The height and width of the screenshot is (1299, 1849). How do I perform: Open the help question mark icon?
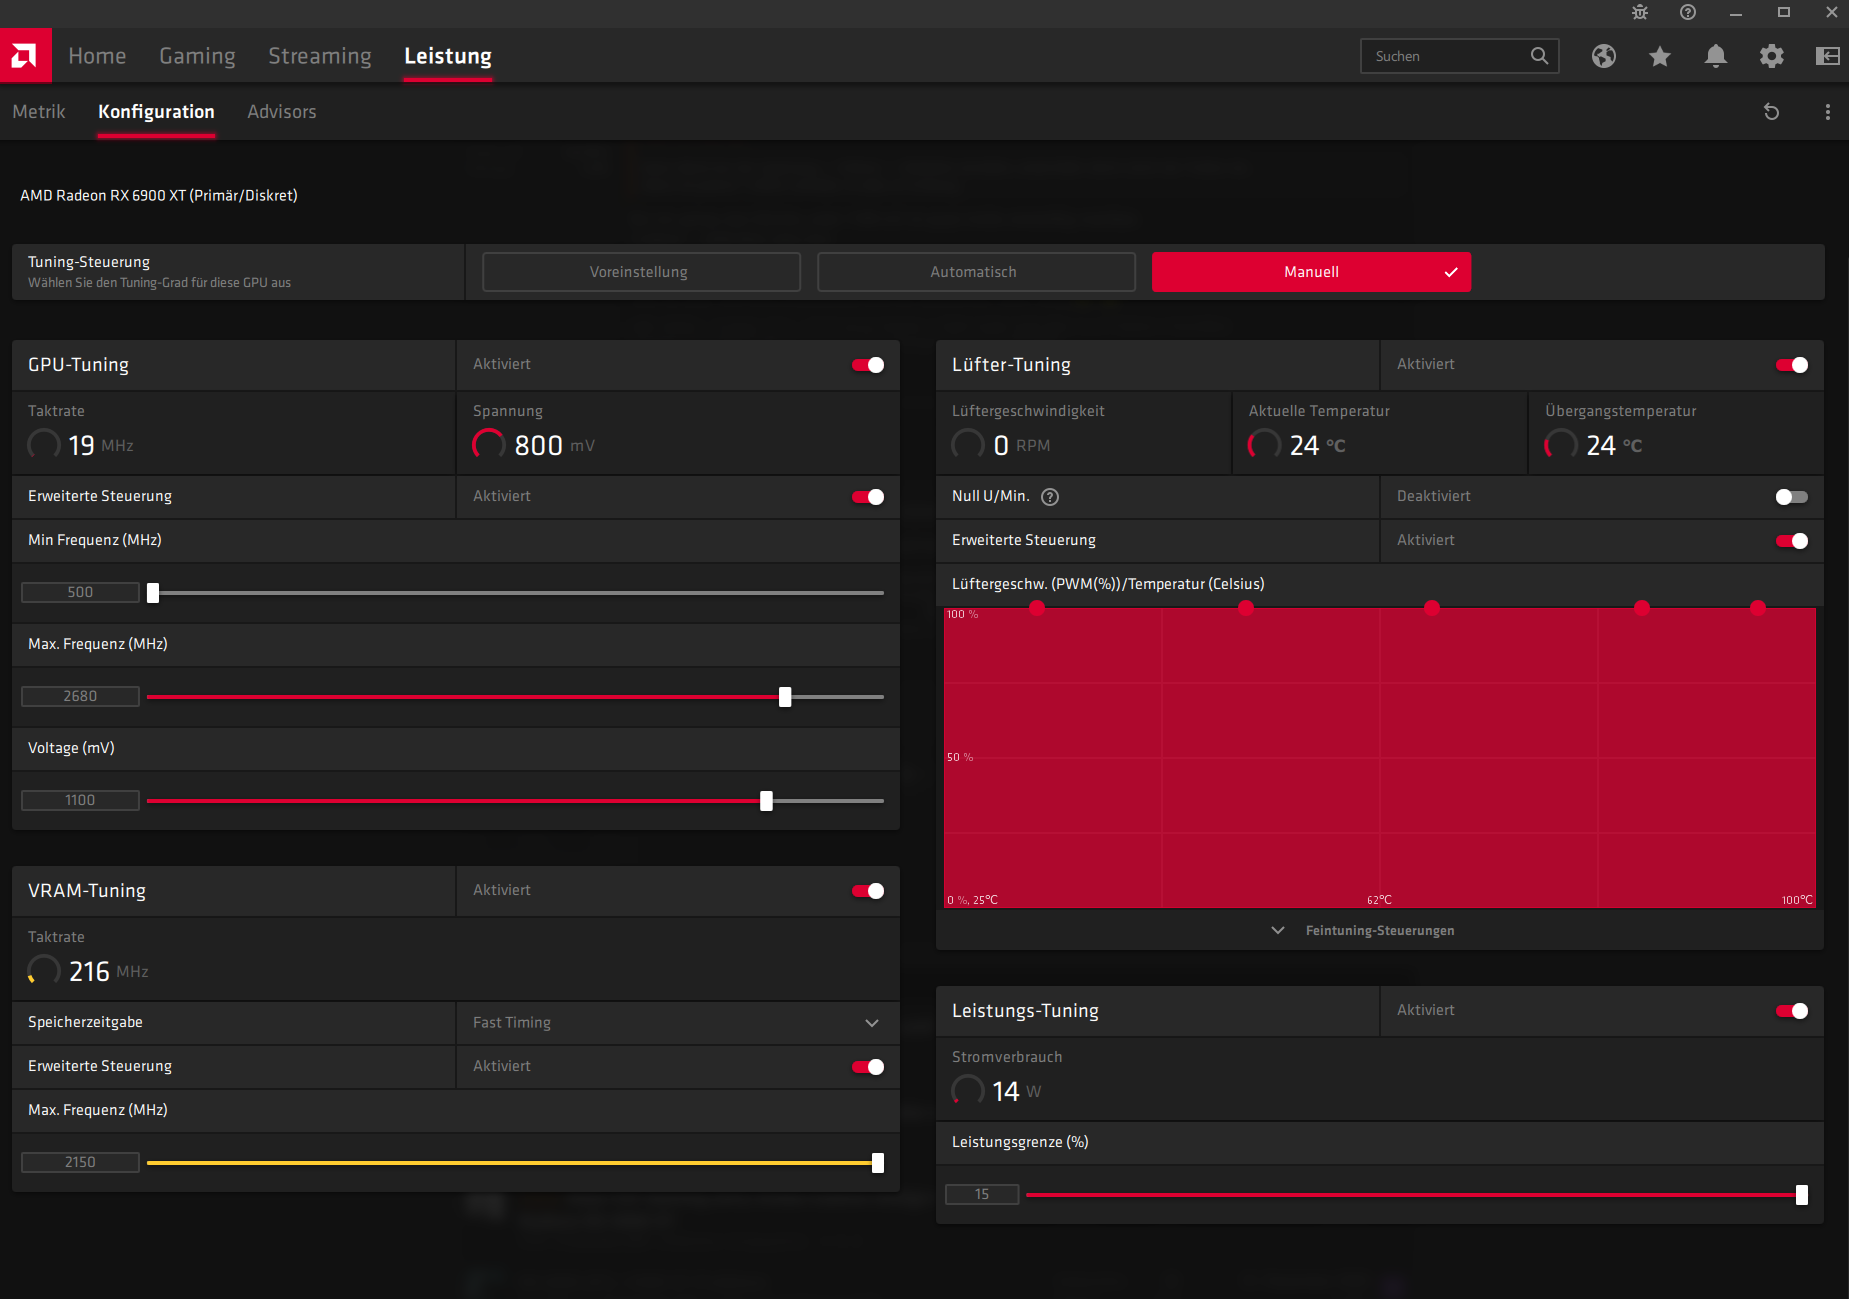pos(1688,13)
